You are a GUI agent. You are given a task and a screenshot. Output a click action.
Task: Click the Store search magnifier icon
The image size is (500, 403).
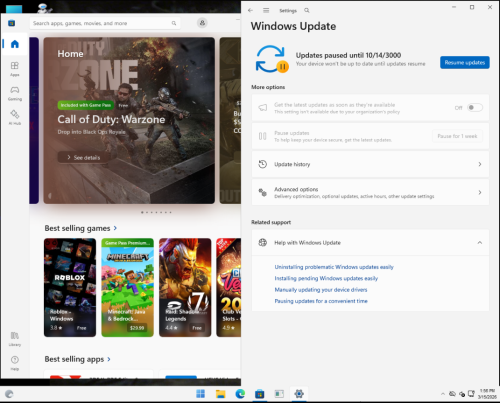[174, 23]
